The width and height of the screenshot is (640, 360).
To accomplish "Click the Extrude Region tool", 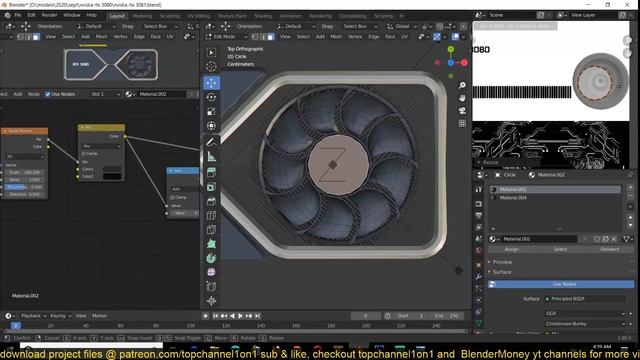I will (x=211, y=172).
